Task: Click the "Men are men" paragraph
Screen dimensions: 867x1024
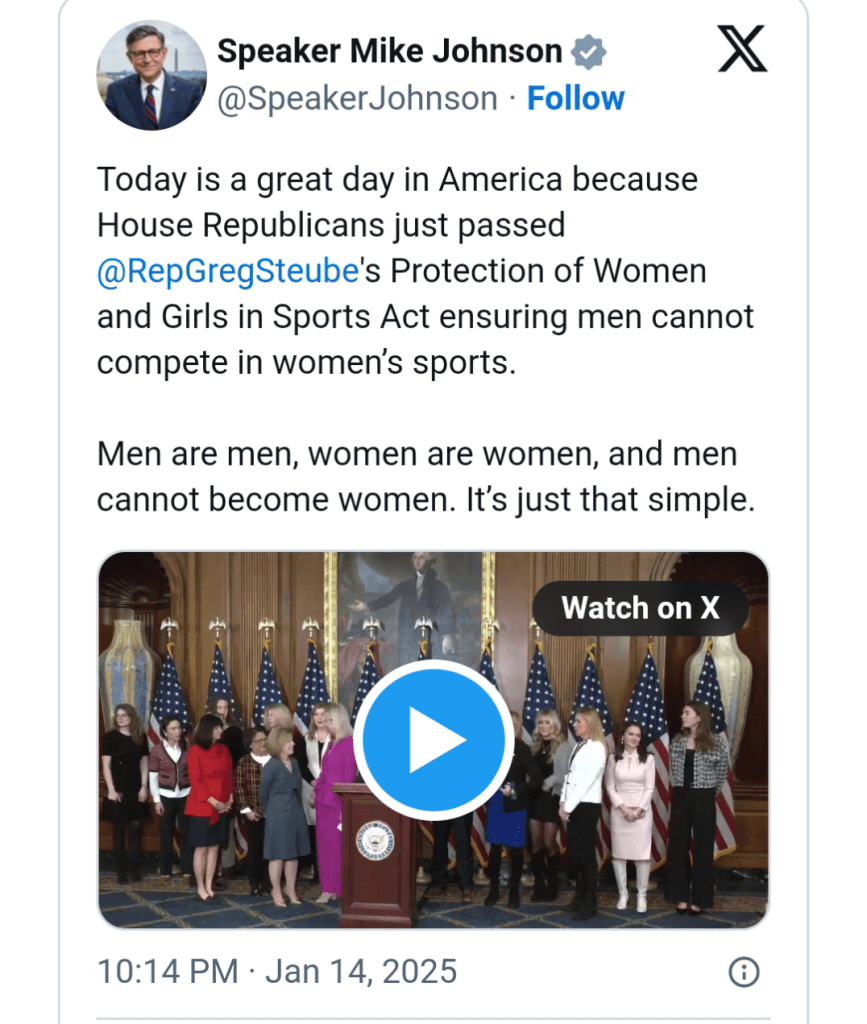Action: click(425, 477)
